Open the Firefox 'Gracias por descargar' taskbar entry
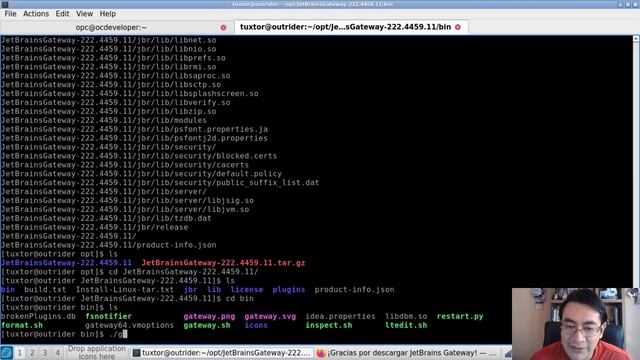 pos(407,353)
